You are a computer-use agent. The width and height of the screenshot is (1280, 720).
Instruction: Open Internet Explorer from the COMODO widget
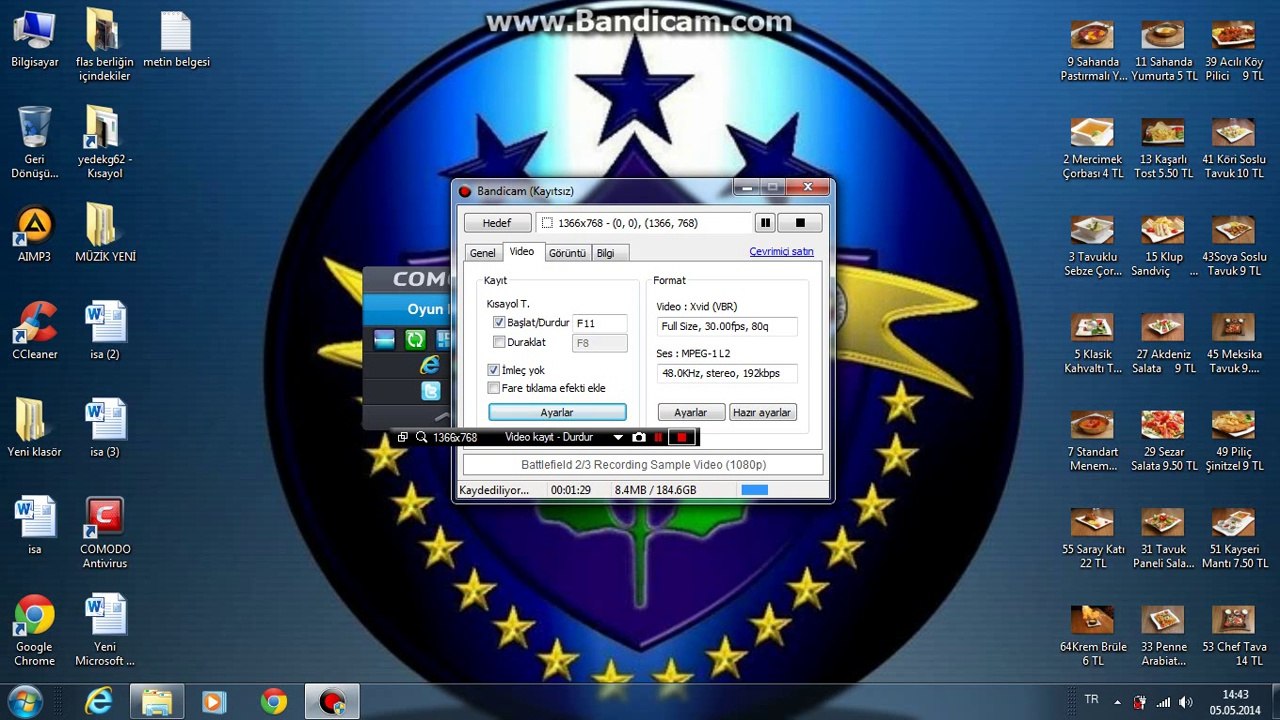pyautogui.click(x=431, y=365)
